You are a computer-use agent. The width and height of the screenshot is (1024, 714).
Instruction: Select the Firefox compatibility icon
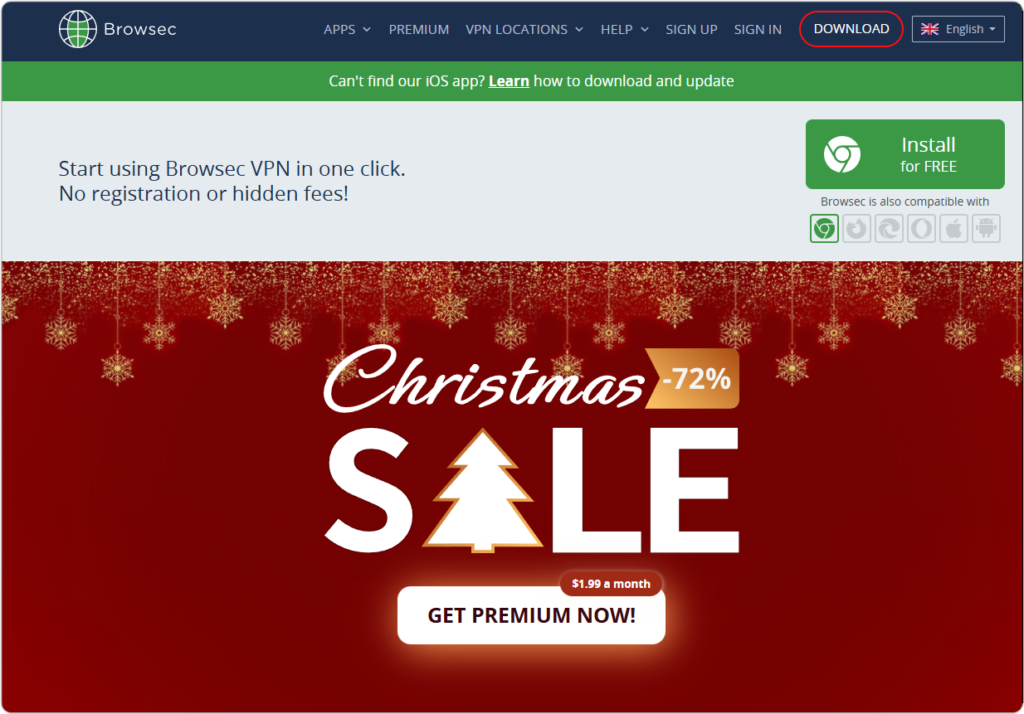click(857, 229)
